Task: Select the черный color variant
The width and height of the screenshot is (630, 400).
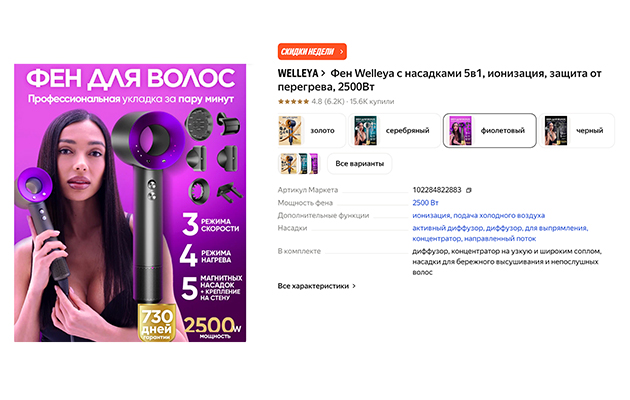Action: (577, 131)
